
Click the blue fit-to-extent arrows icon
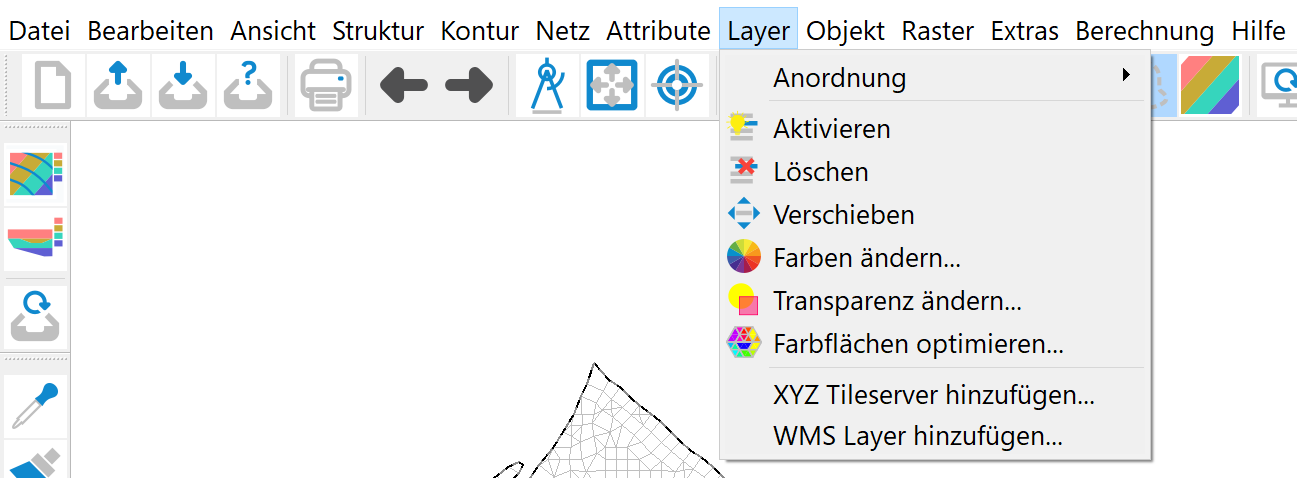click(612, 86)
